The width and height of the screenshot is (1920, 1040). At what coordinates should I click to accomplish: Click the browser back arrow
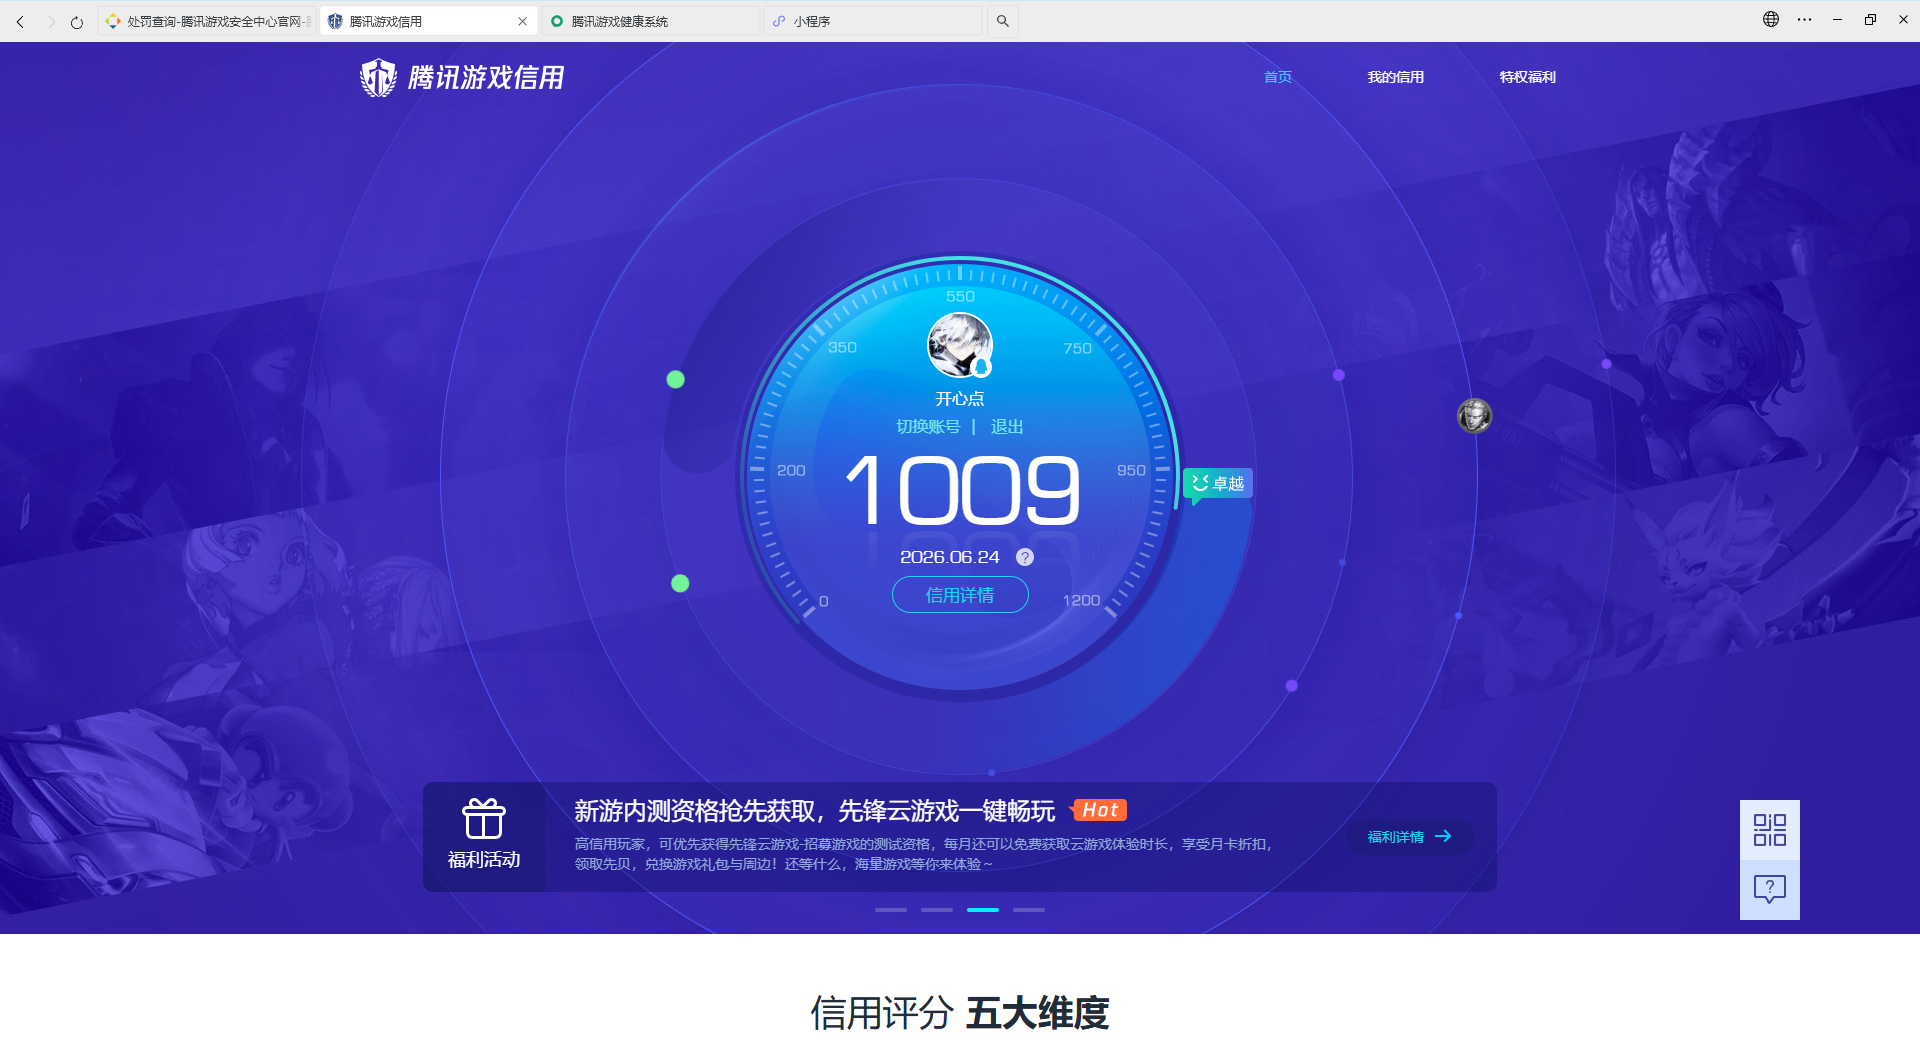click(20, 21)
